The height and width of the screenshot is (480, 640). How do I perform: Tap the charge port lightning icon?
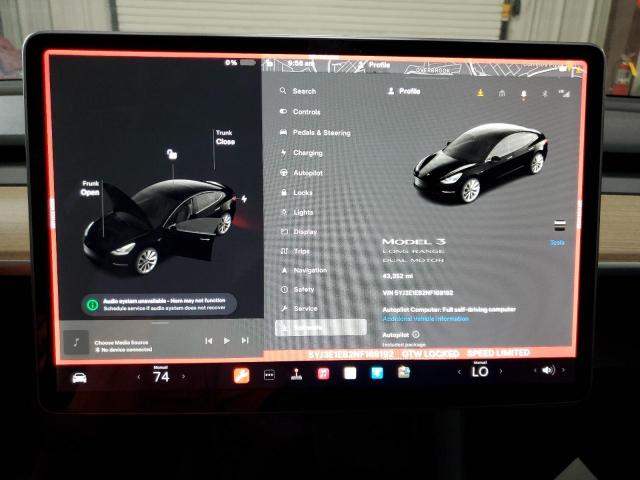tap(244, 199)
